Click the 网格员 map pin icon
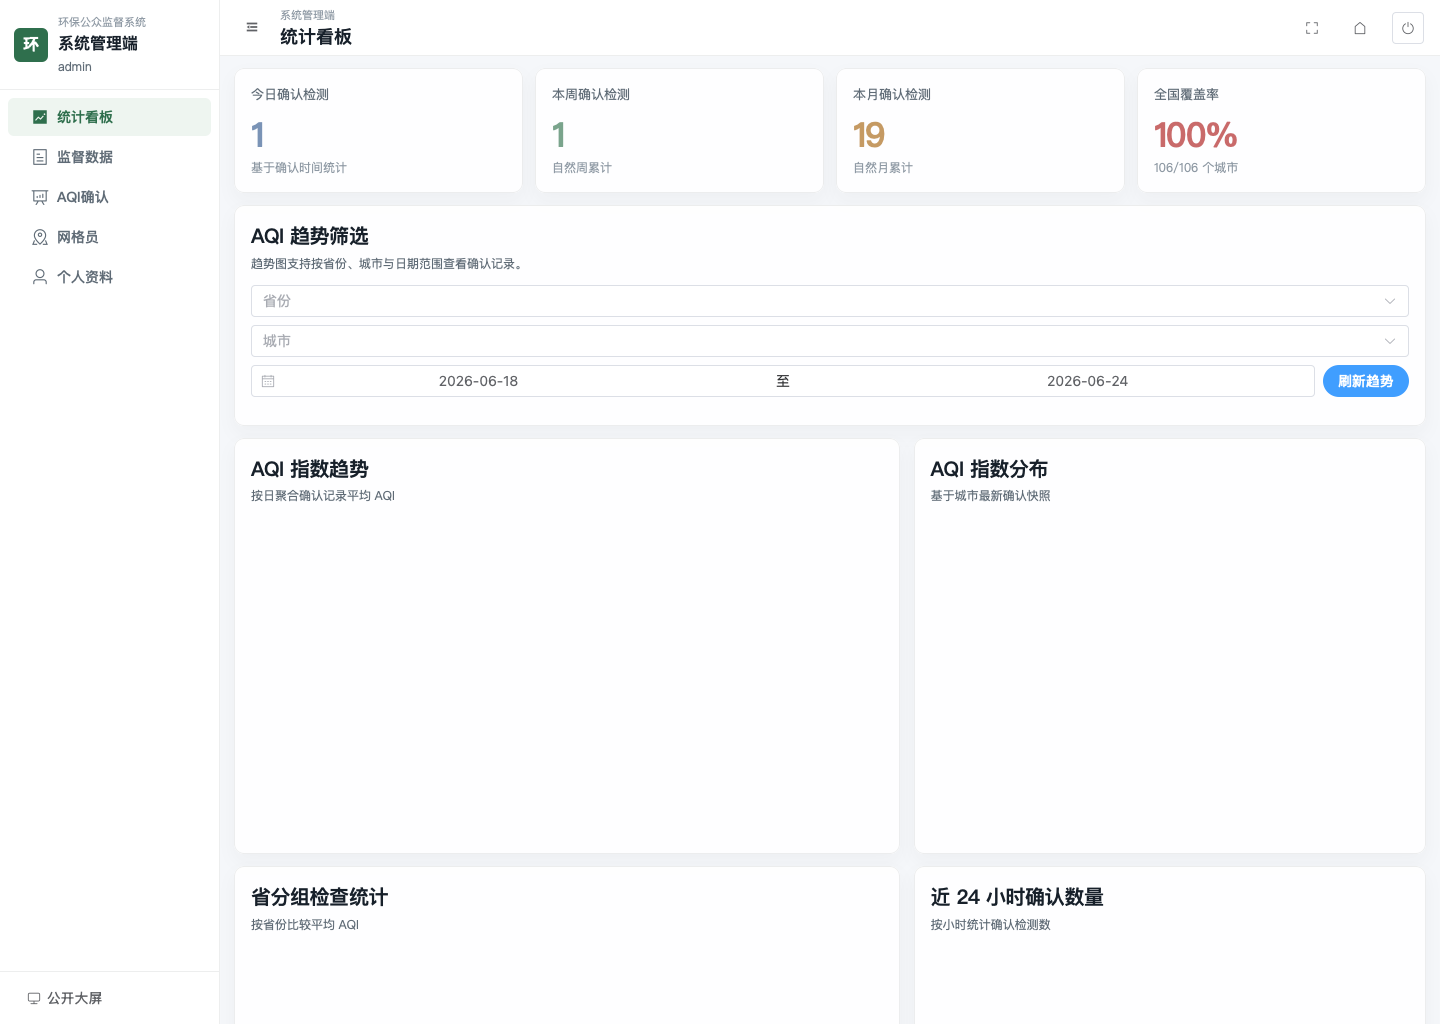The width and height of the screenshot is (1440, 1024). pyautogui.click(x=40, y=237)
